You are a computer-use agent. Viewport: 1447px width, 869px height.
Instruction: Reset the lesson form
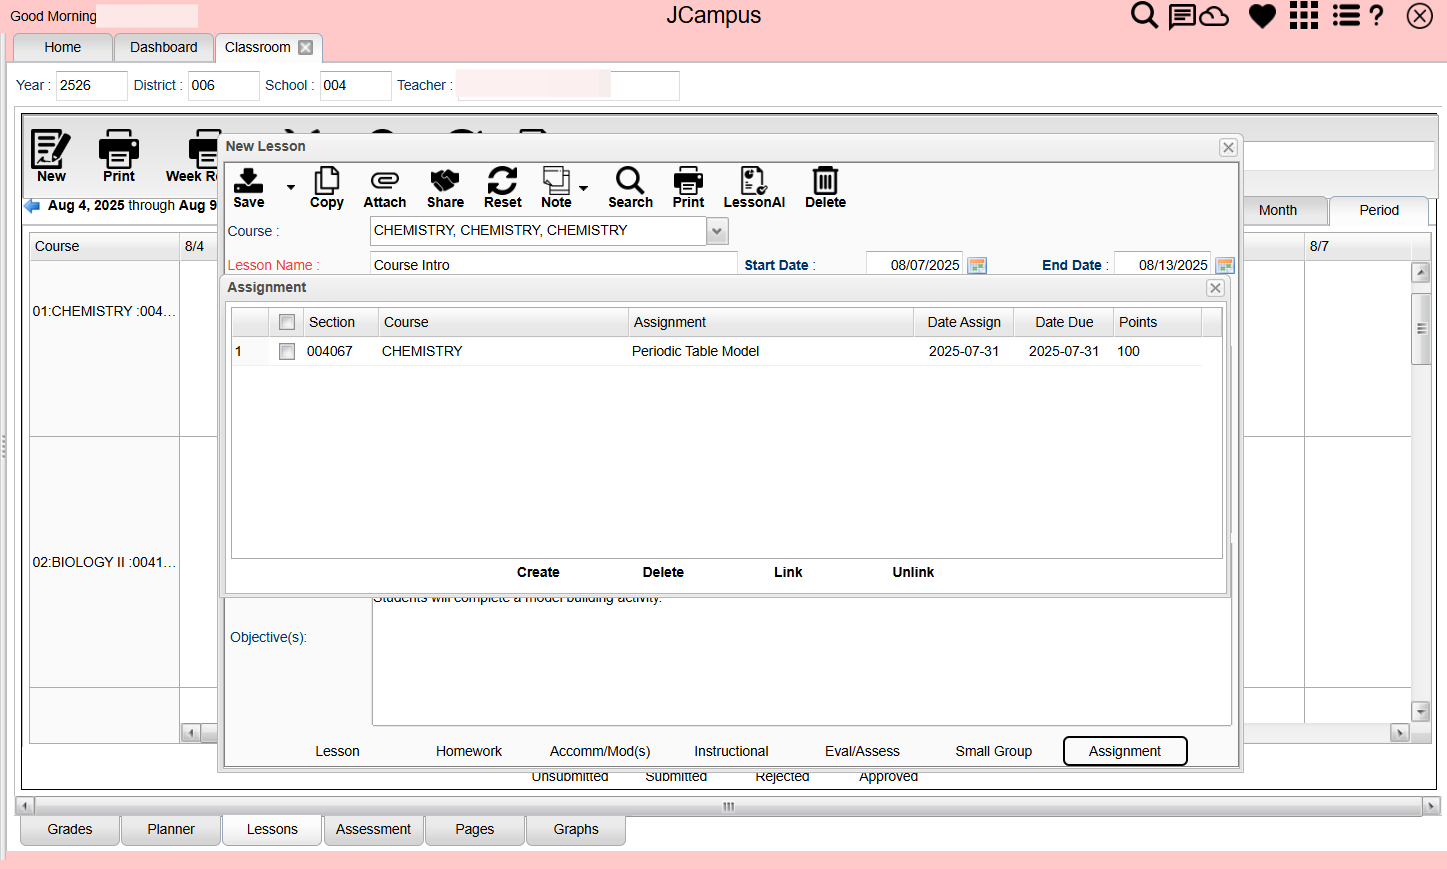pos(503,187)
